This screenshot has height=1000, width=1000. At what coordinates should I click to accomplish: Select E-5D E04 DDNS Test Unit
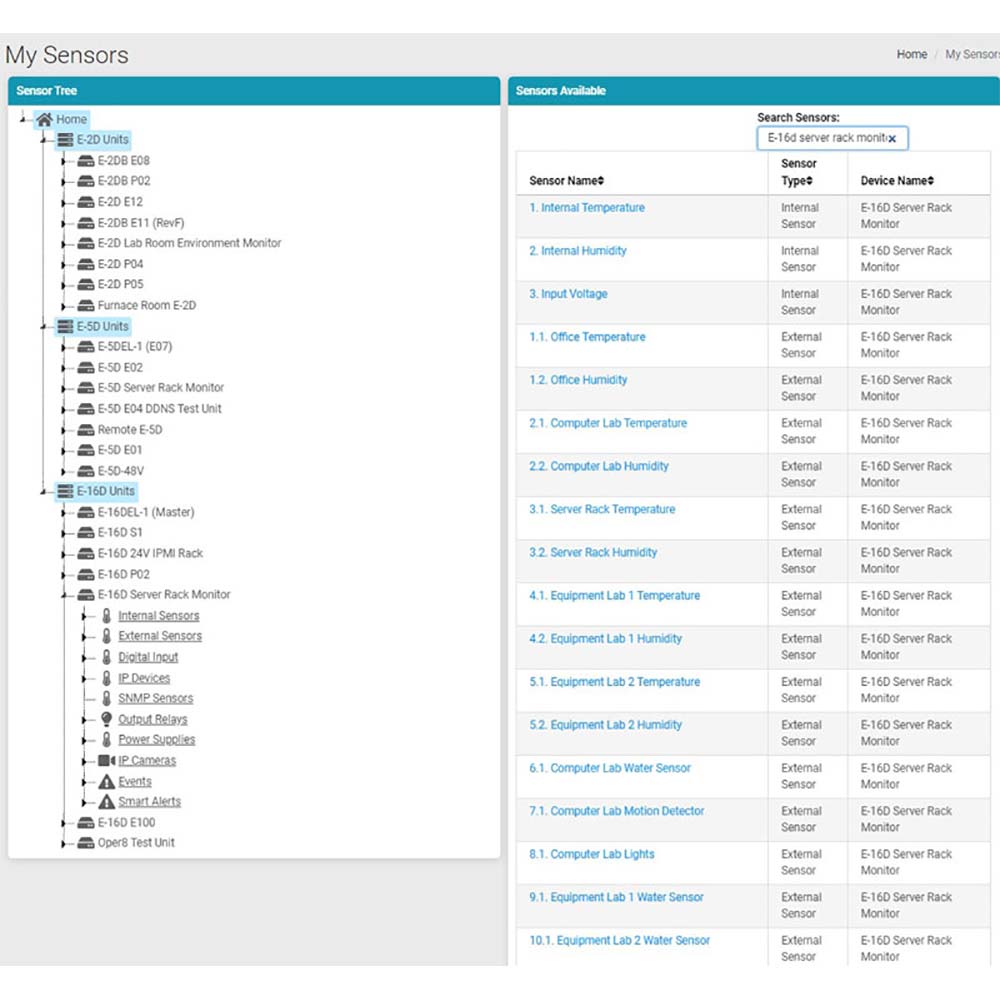point(159,409)
